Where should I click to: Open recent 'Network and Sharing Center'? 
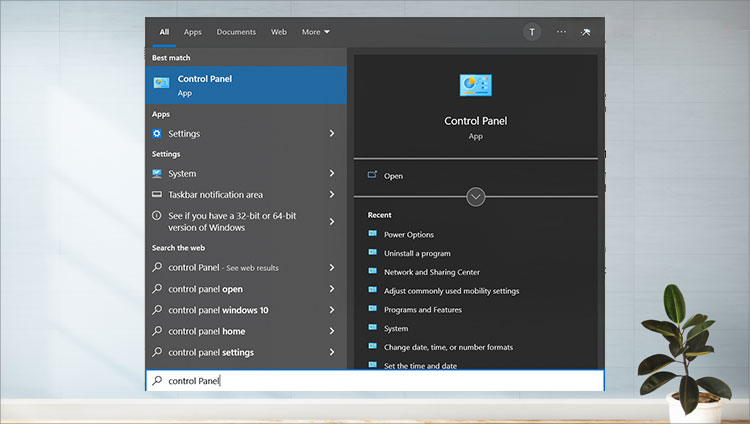432,272
